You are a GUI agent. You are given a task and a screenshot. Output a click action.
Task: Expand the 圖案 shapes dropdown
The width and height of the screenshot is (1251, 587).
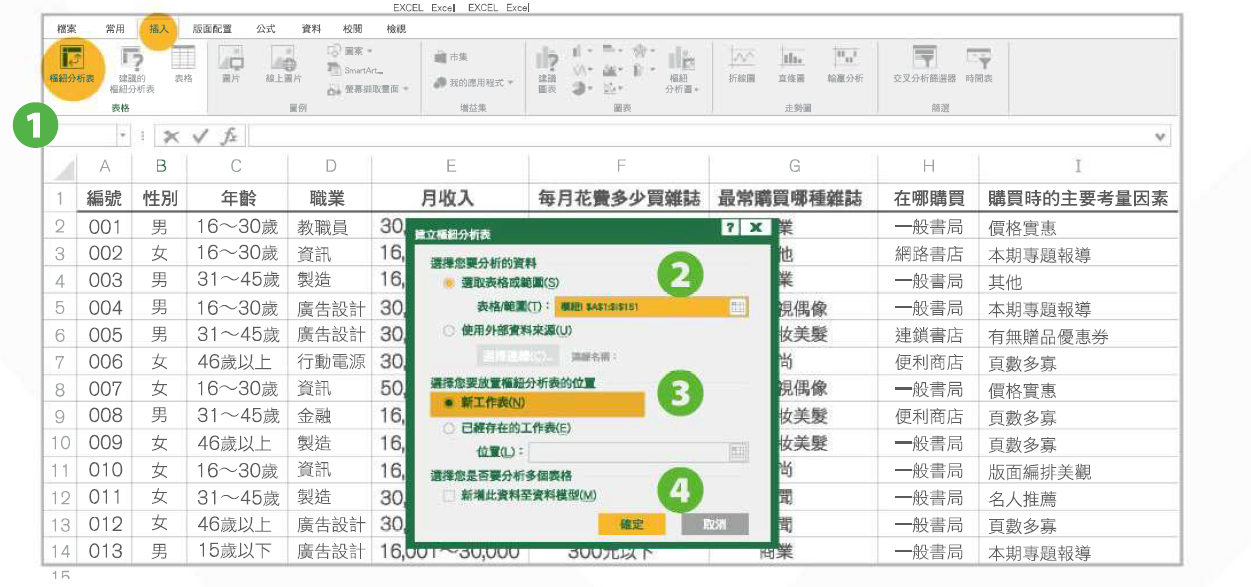click(369, 51)
